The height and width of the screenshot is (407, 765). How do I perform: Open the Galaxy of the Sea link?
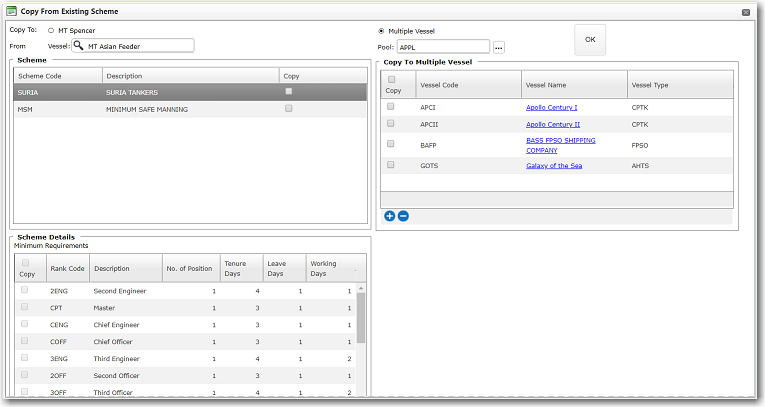tap(553, 165)
